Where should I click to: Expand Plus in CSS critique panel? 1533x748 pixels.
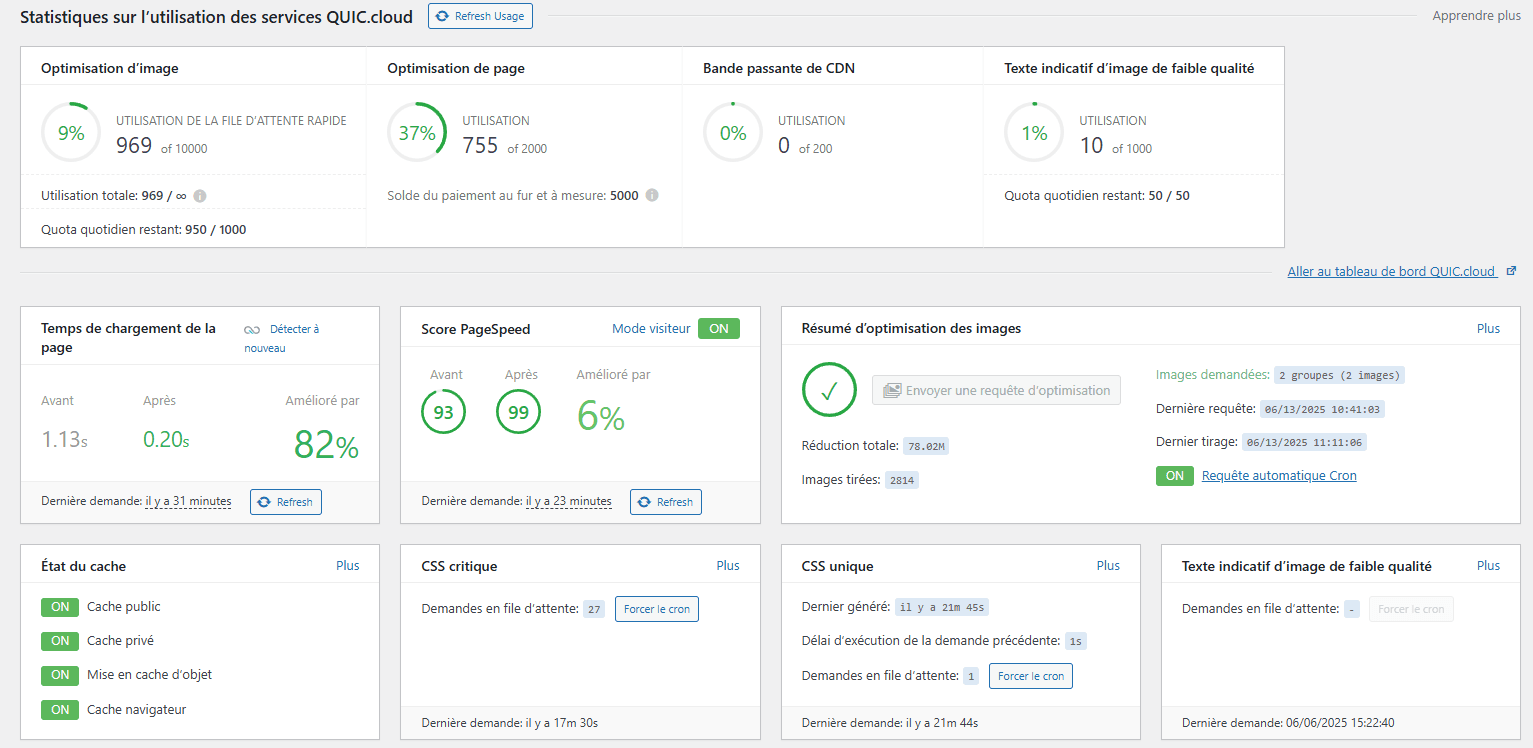728,566
